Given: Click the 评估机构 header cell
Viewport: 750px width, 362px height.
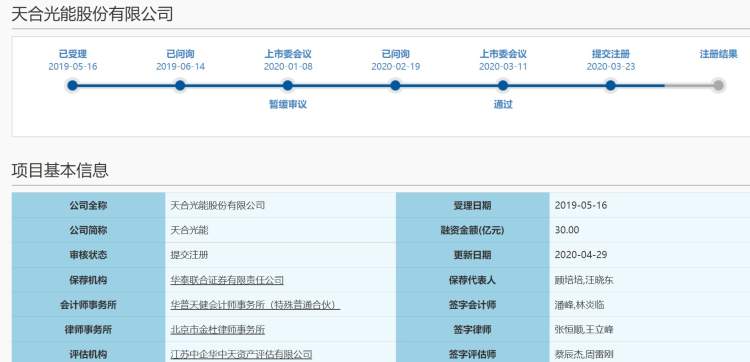Looking at the screenshot, I should tap(88, 353).
